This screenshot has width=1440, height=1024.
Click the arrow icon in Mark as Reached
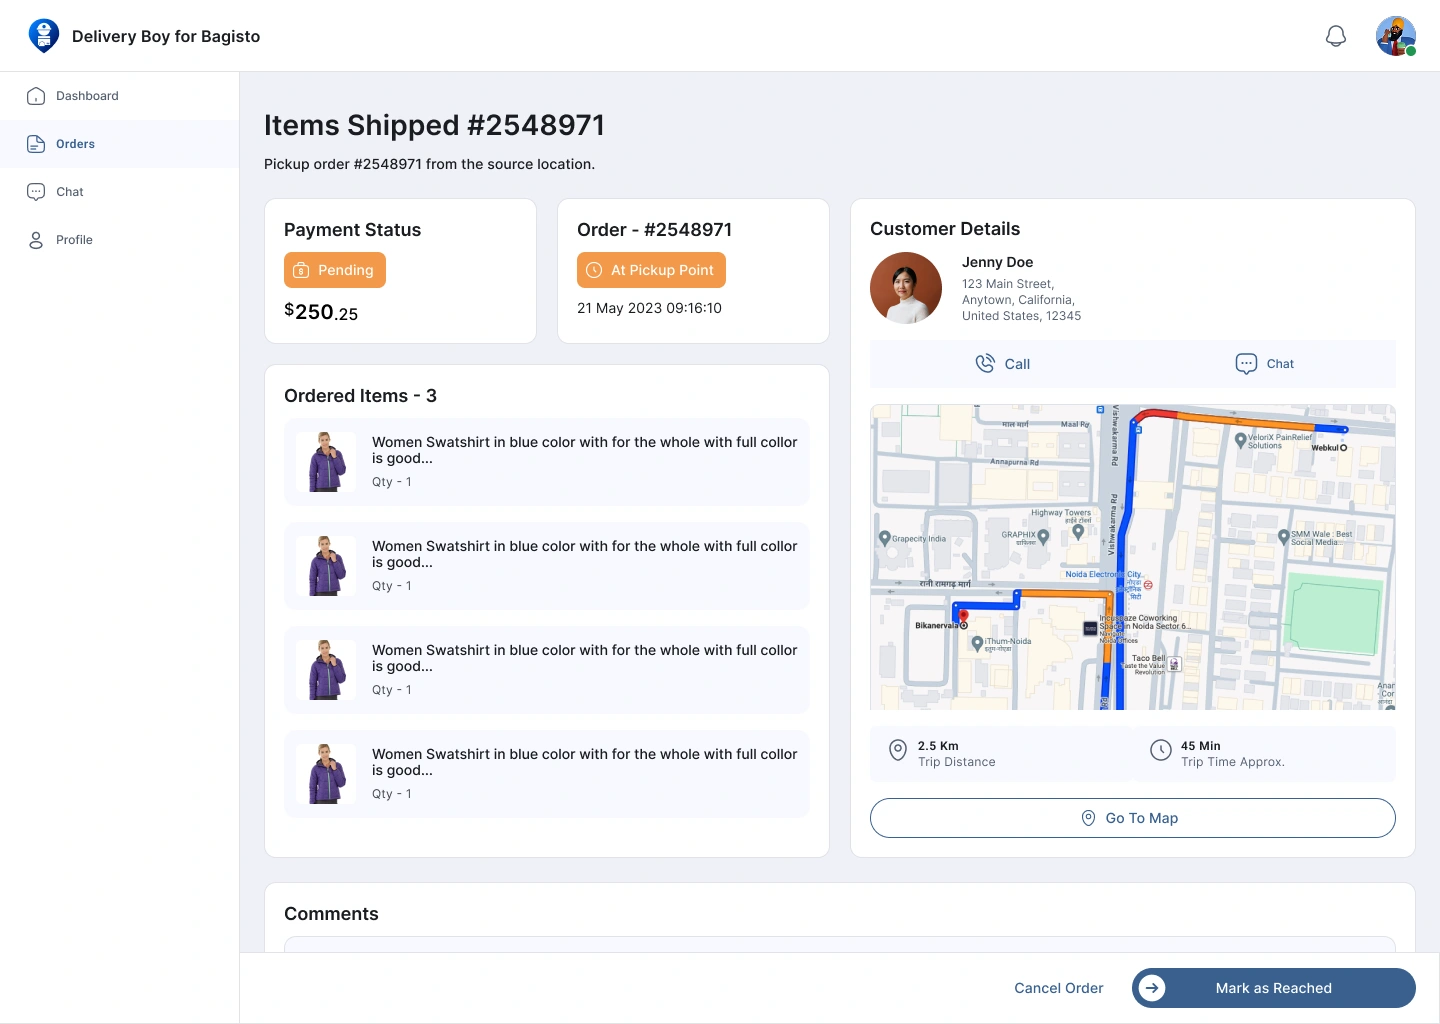point(1152,988)
